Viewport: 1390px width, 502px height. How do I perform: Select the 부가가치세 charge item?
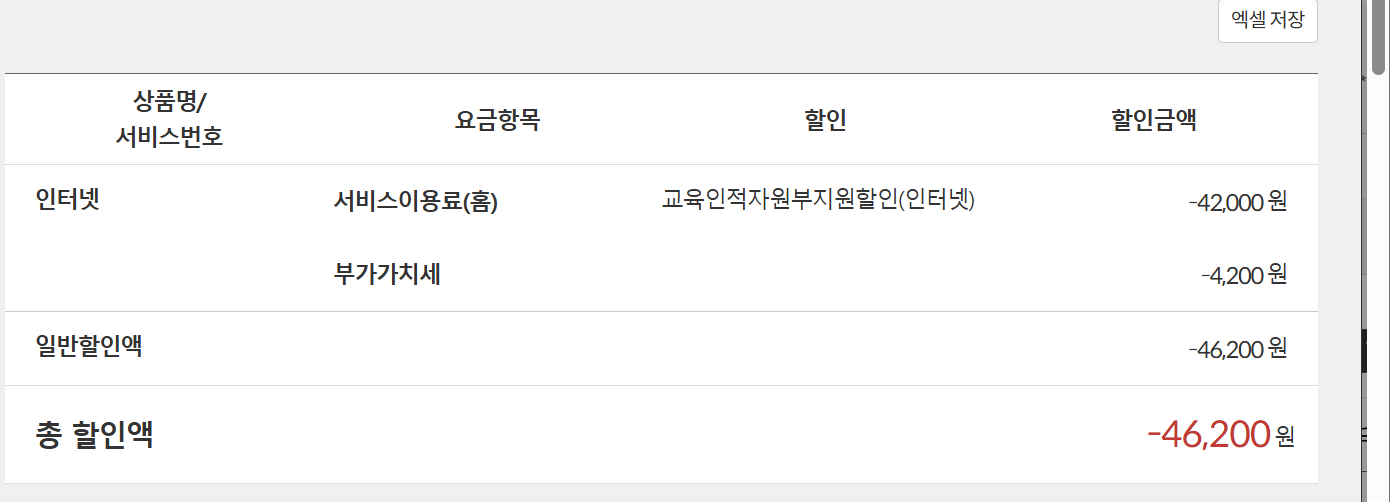(x=387, y=274)
